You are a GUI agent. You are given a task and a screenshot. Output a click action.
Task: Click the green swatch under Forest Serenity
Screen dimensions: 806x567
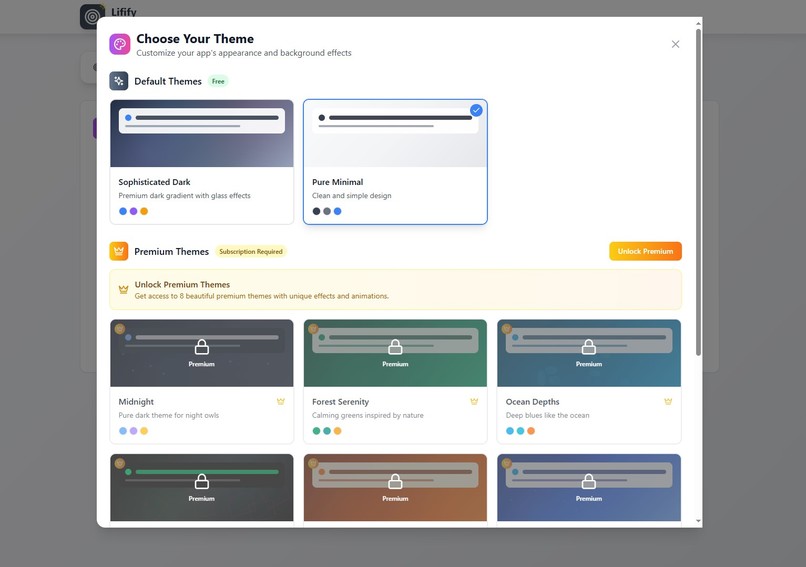pos(316,431)
